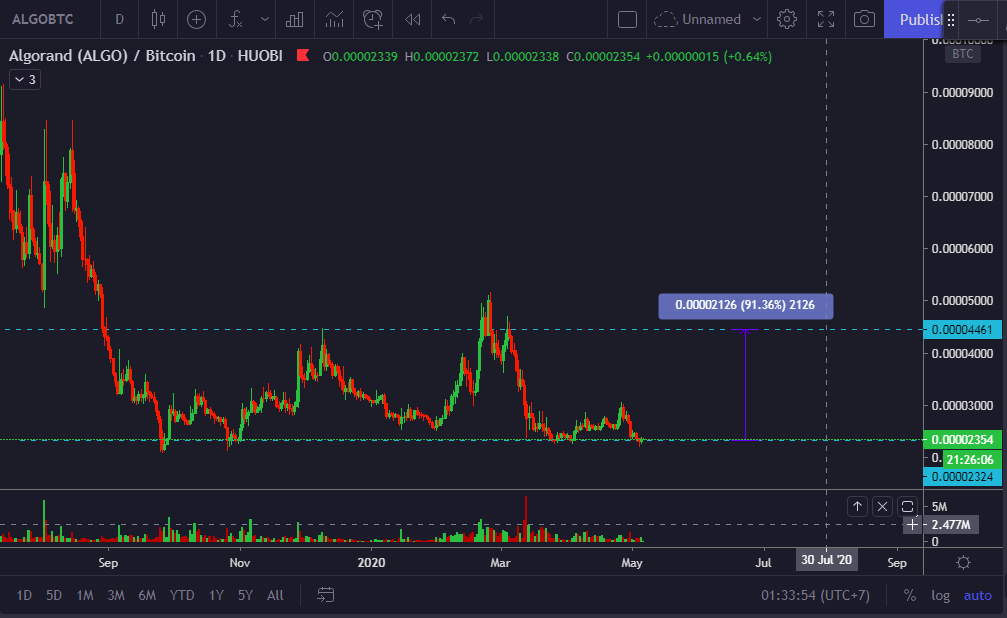Viewport: 1007px width, 618px height.
Task: Open the chart settings gear
Action: pos(787,19)
